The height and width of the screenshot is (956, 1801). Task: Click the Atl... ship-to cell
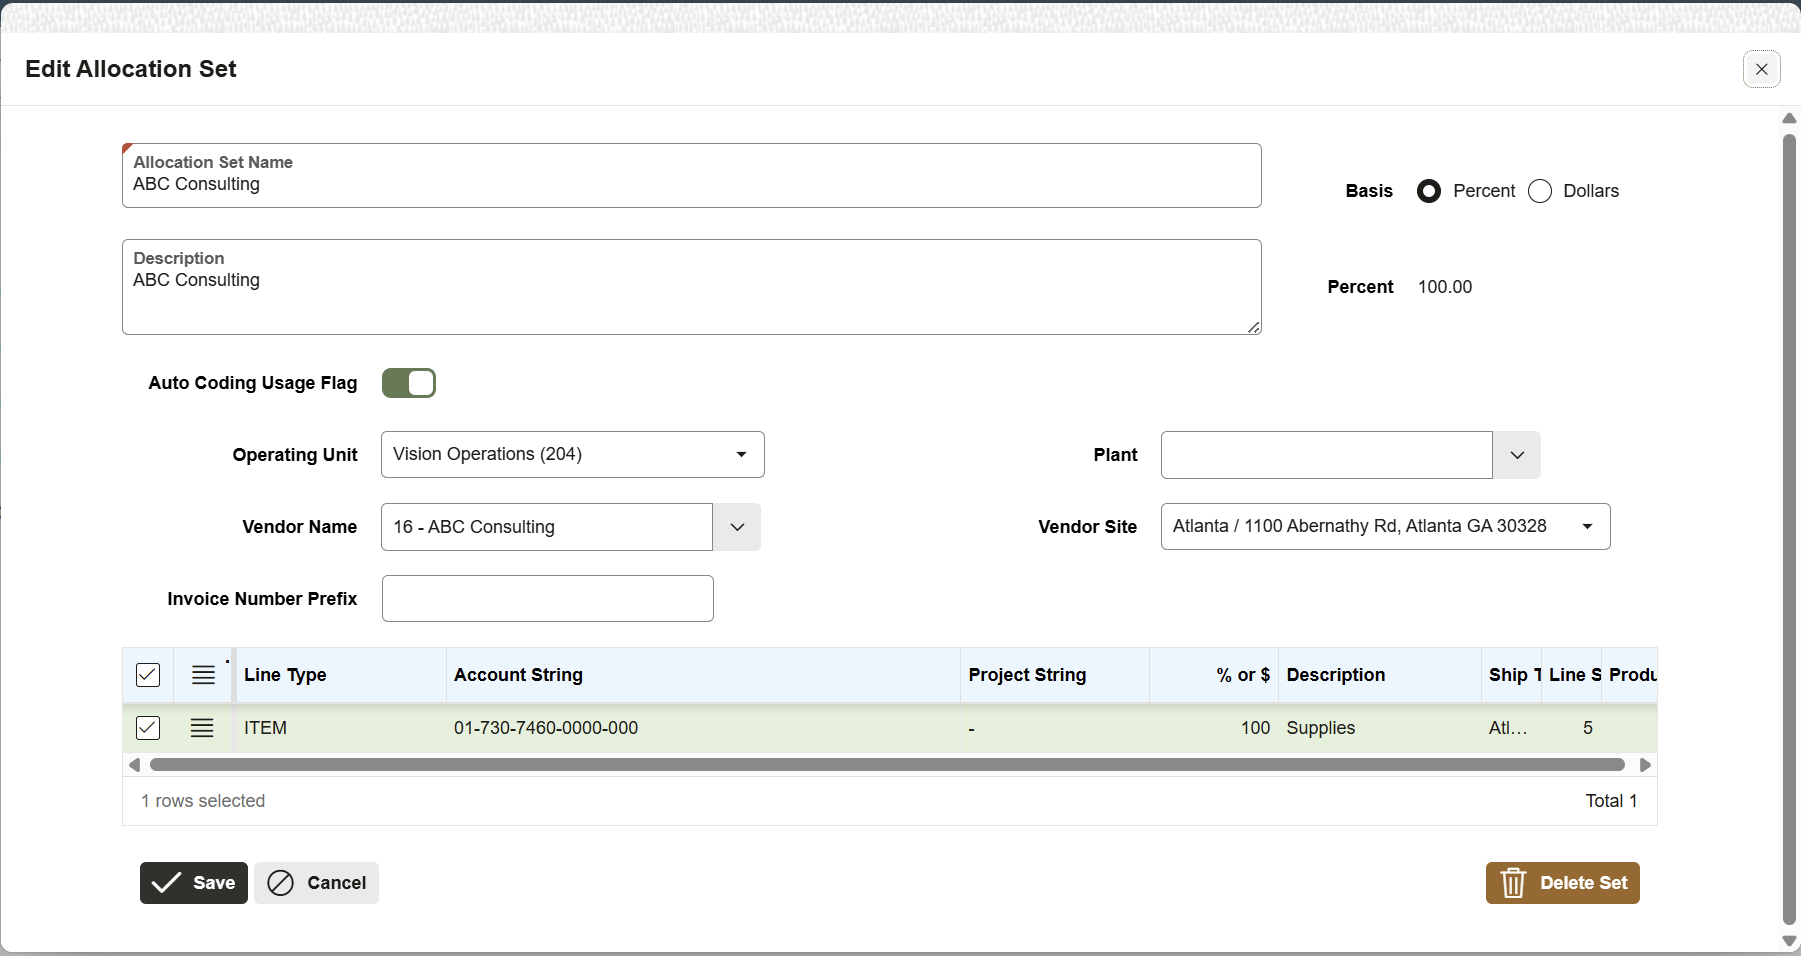pos(1511,728)
